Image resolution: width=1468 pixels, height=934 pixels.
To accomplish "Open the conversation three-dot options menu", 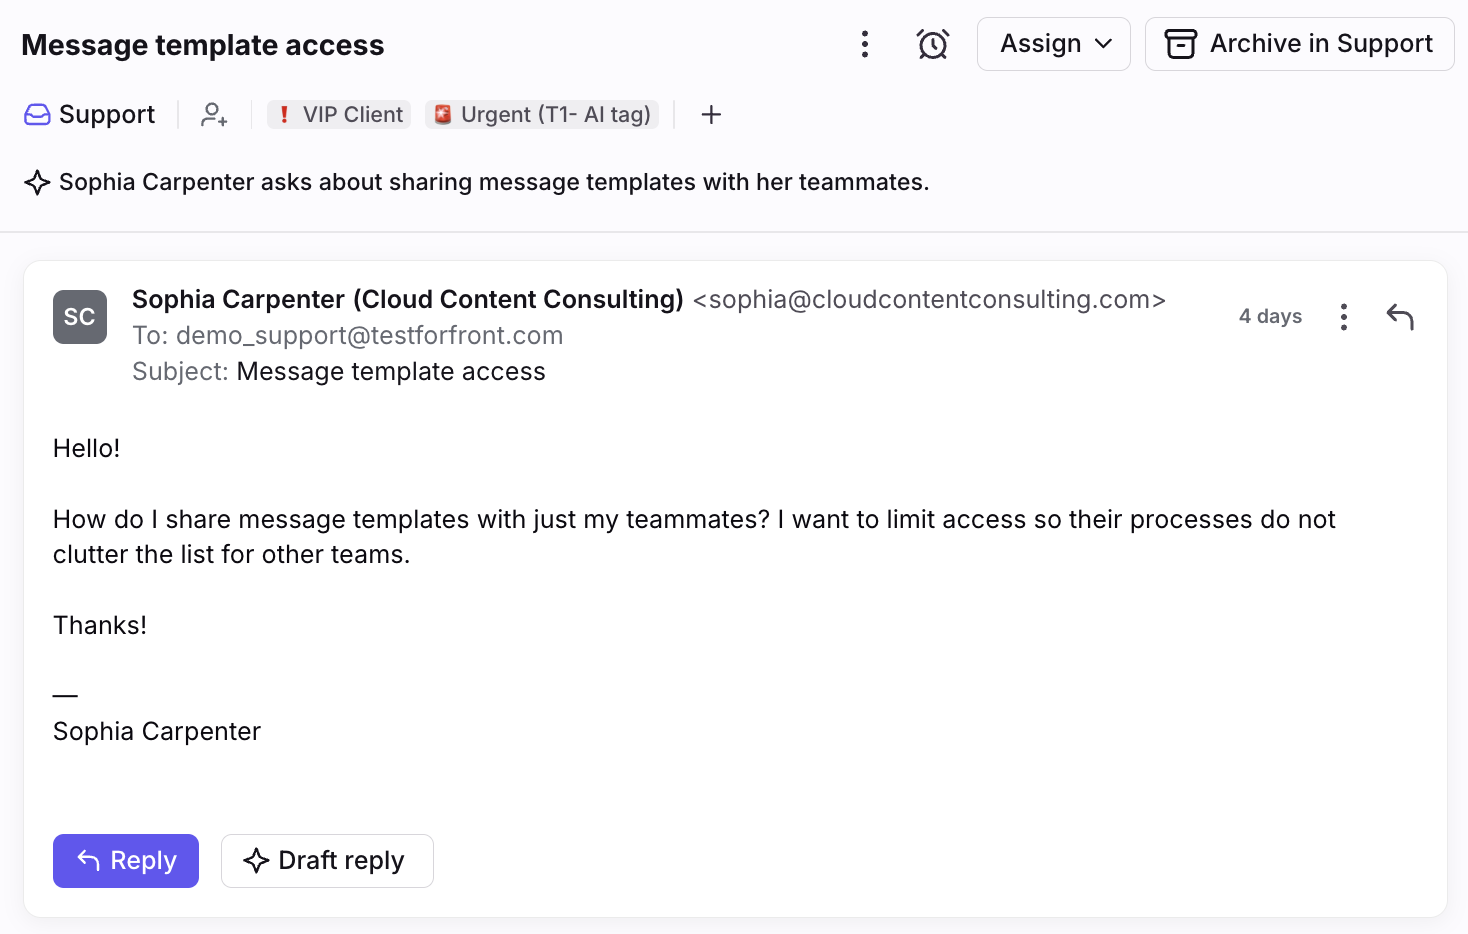I will click(865, 44).
